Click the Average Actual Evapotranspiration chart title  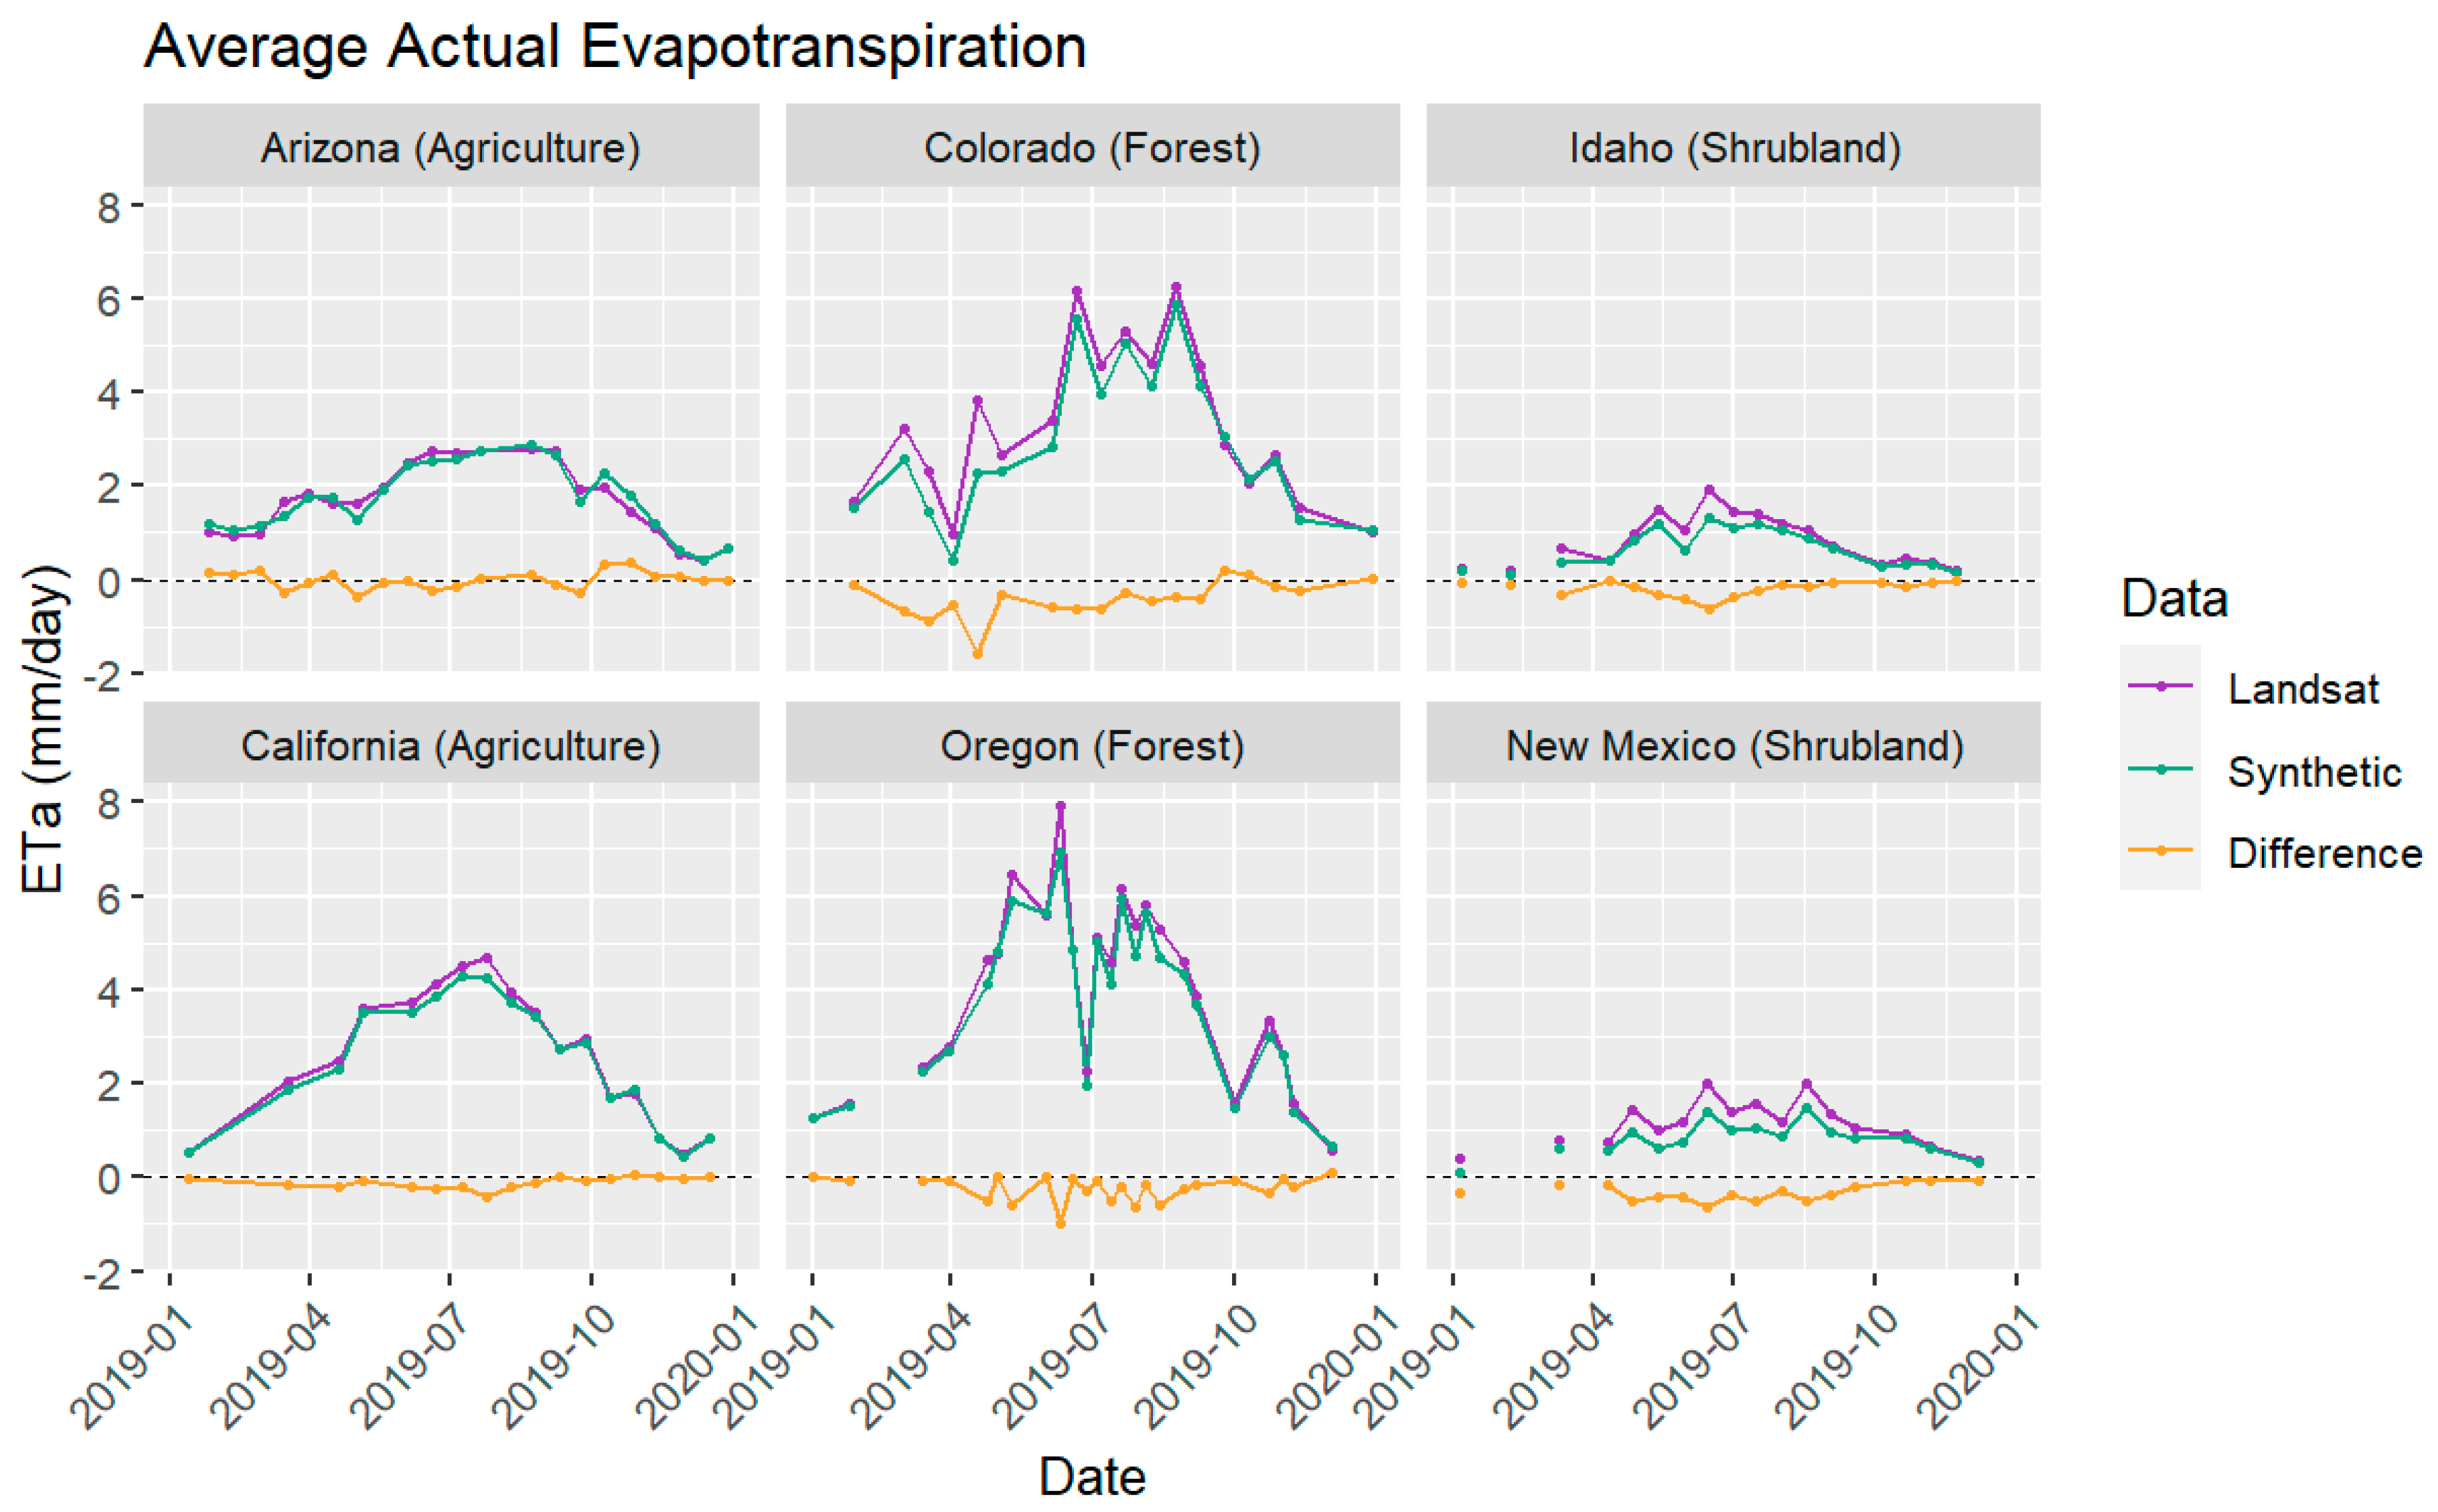[615, 46]
